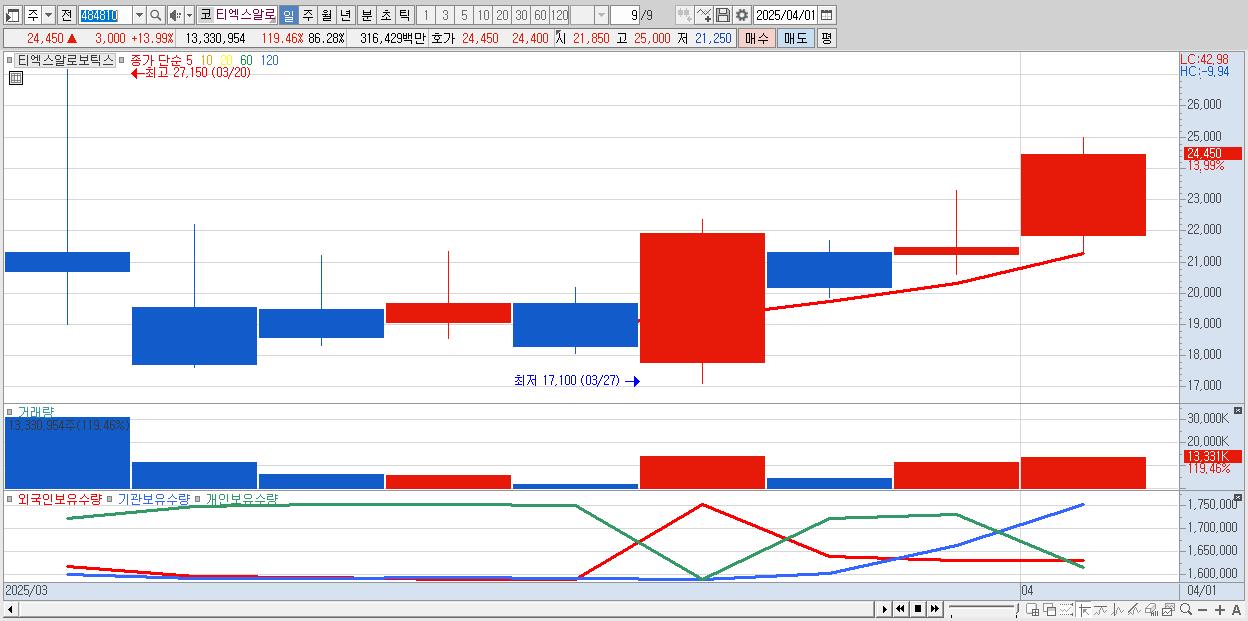The height and width of the screenshot is (621, 1248).
Task: Open the chart settings gear icon
Action: click(x=741, y=15)
